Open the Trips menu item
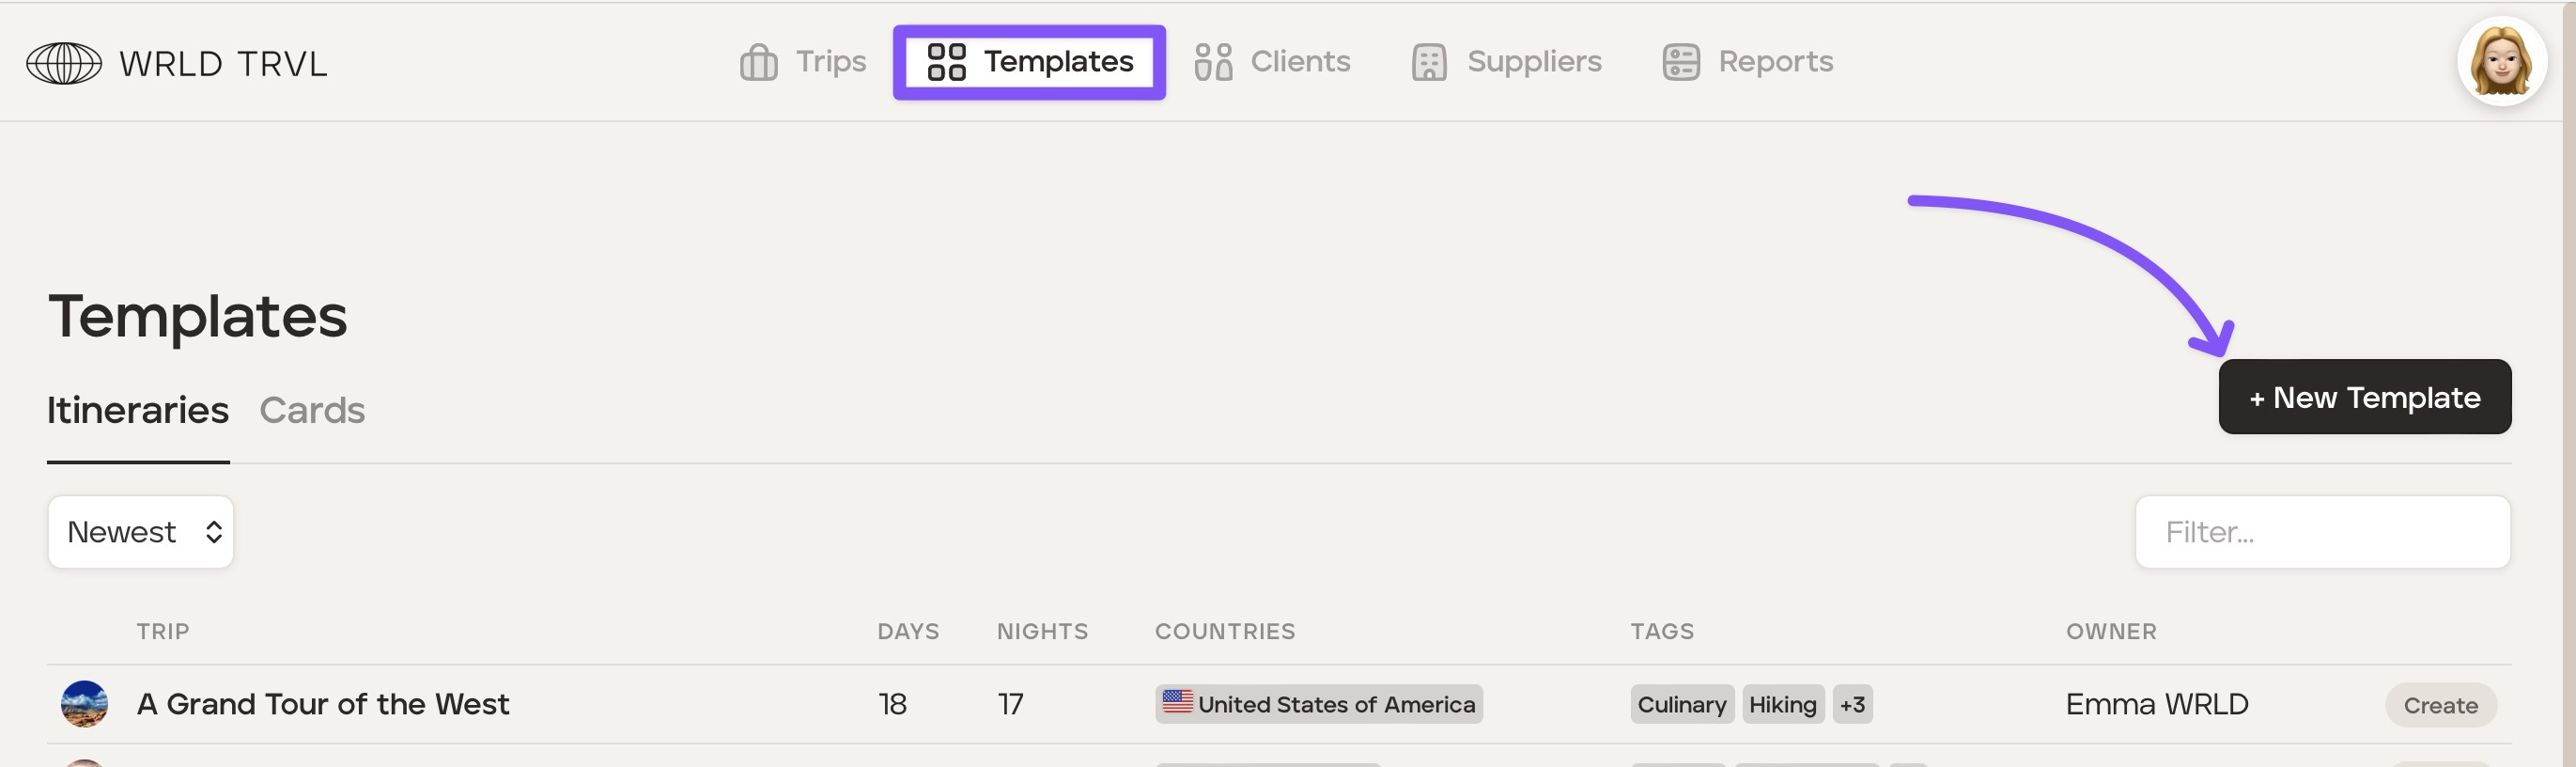 830,62
